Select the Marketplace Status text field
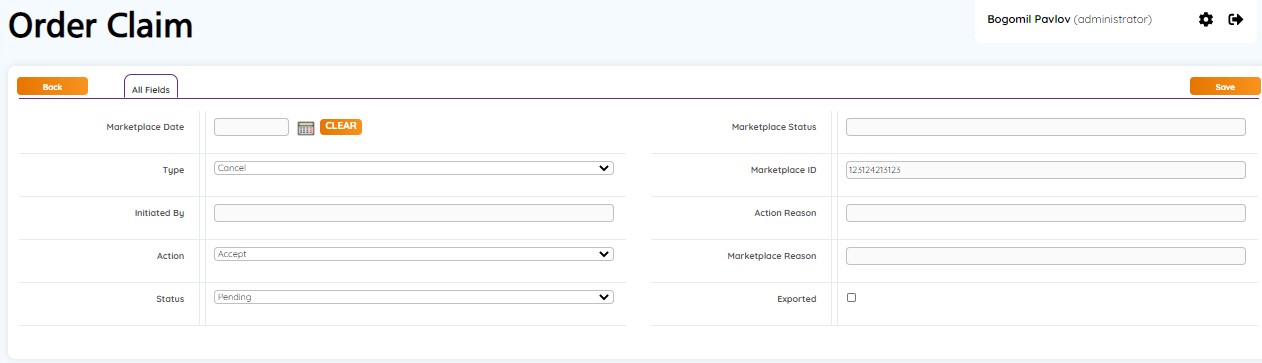This screenshot has width=1262, height=363. tap(1046, 127)
